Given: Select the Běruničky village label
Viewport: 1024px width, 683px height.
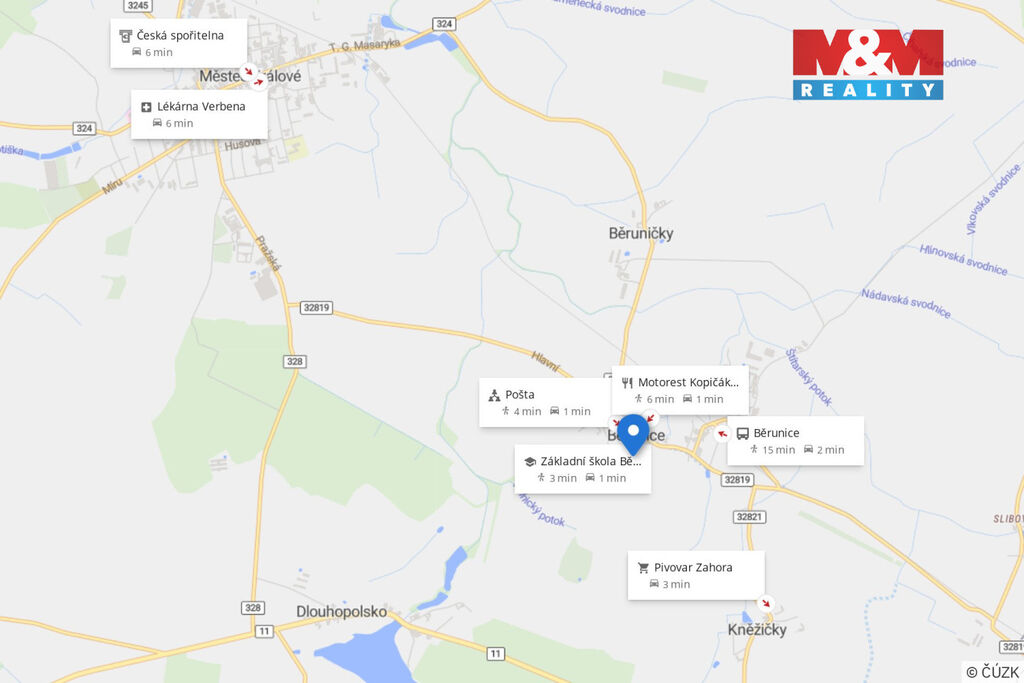Looking at the screenshot, I should (x=641, y=233).
